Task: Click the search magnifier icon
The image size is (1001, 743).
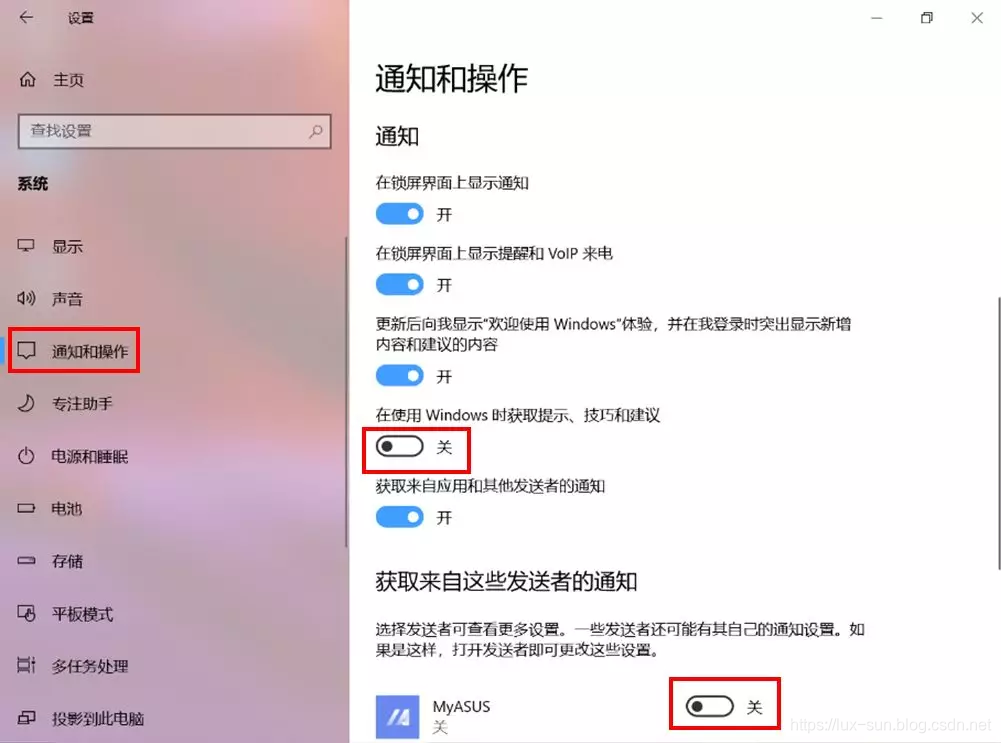Action: [x=316, y=131]
